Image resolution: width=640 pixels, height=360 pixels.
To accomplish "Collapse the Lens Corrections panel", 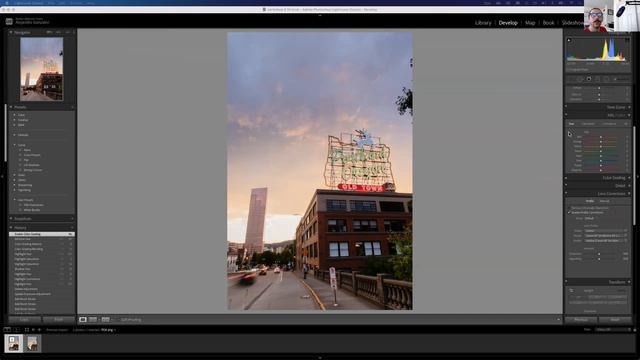I will 629,193.
